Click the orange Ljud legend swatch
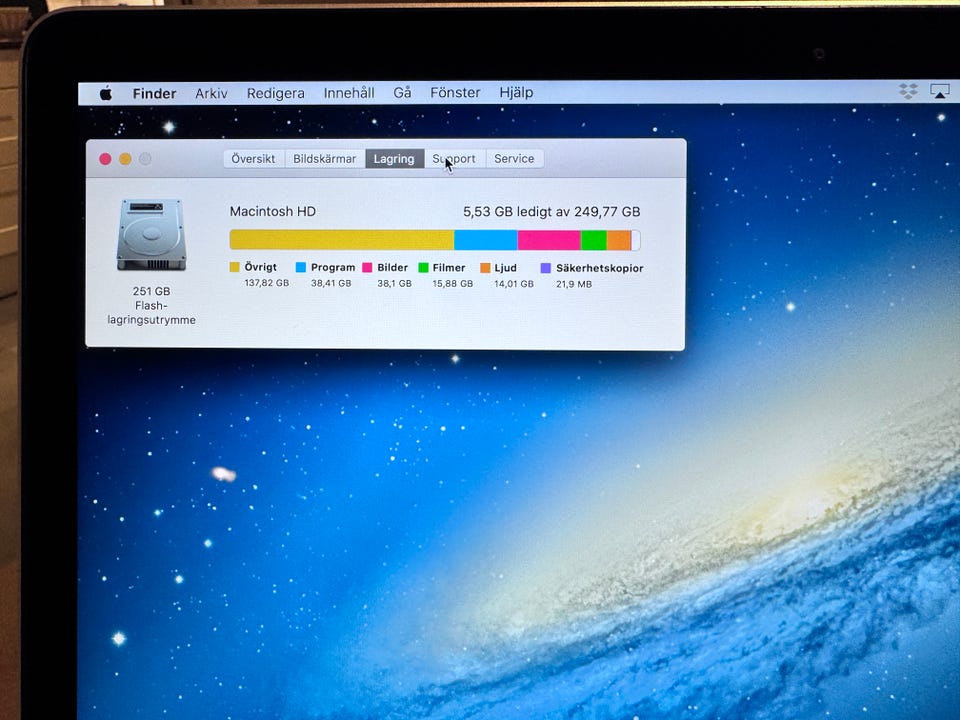The width and height of the screenshot is (960, 720). (x=485, y=268)
